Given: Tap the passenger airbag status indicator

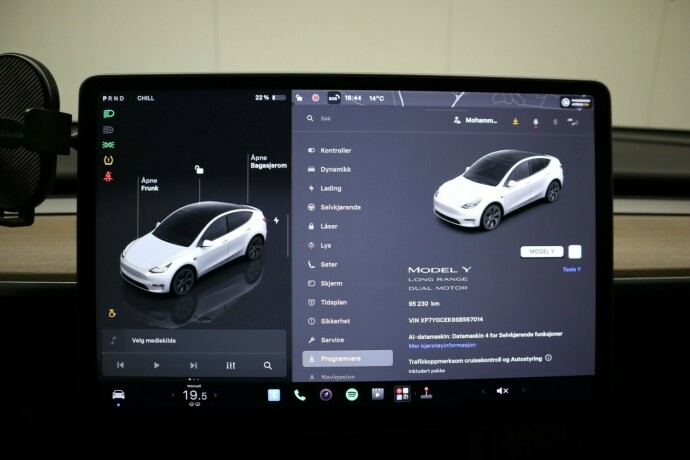Looking at the screenshot, I should point(576,103).
